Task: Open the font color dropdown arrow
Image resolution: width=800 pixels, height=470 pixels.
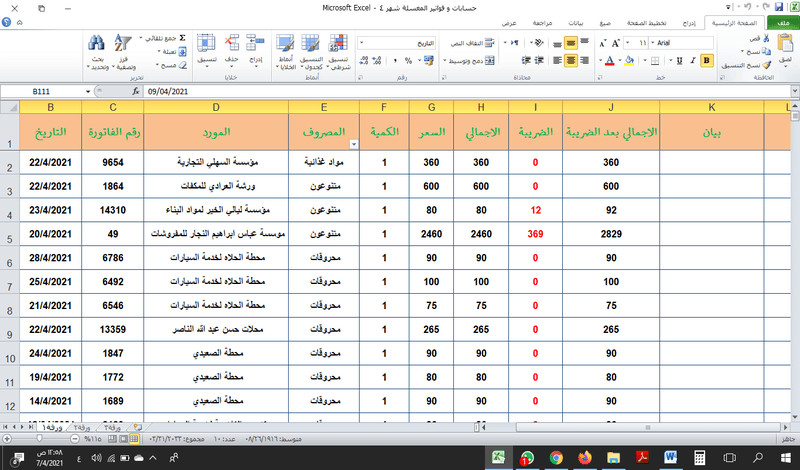Action: coord(601,60)
